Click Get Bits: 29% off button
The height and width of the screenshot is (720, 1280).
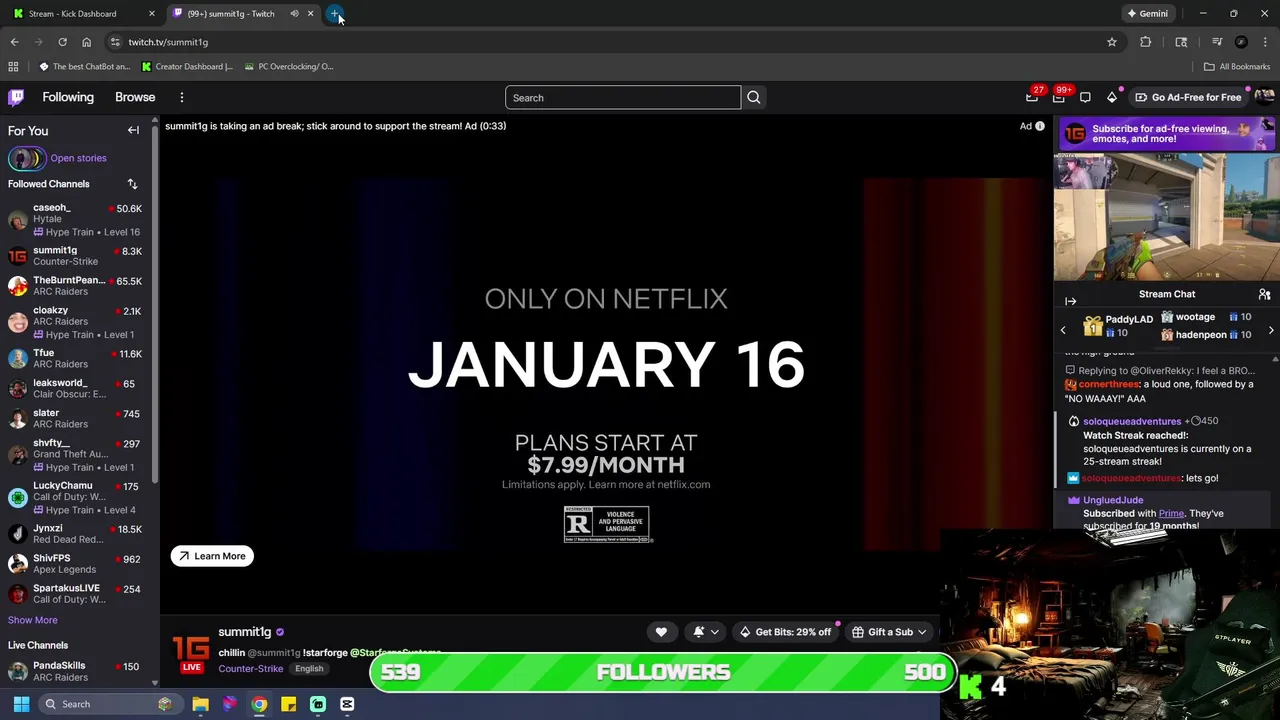(x=785, y=632)
